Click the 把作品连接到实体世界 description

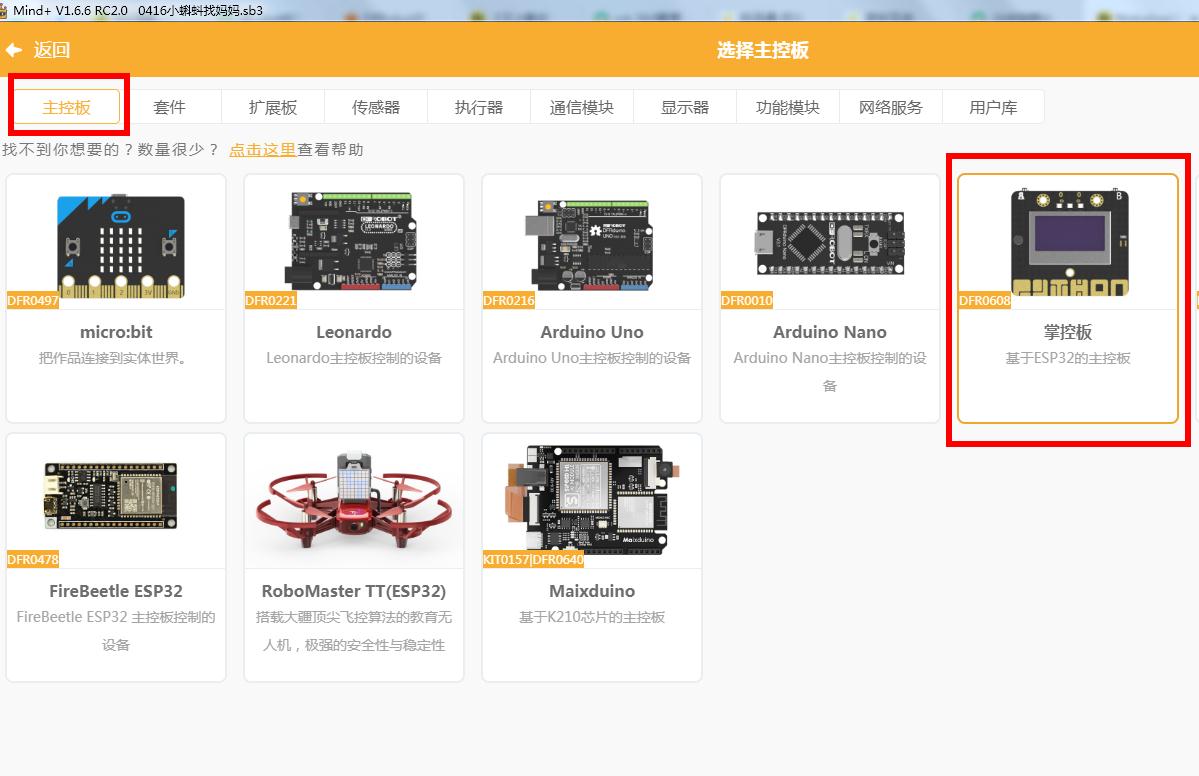pos(113,358)
